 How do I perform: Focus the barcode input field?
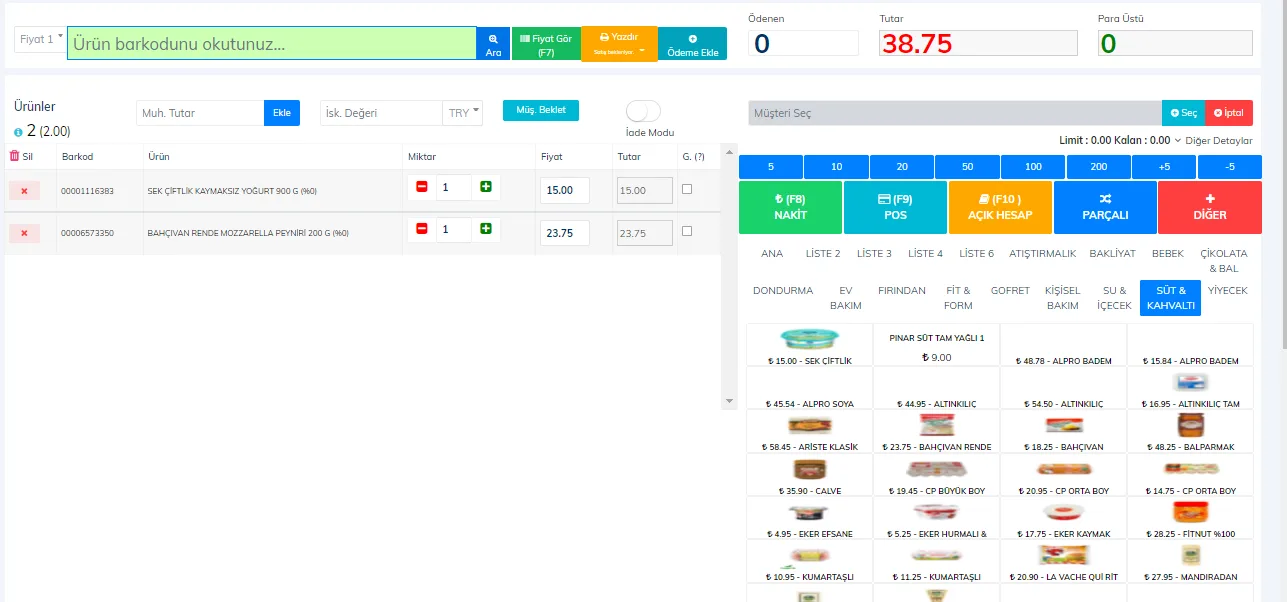coord(272,43)
